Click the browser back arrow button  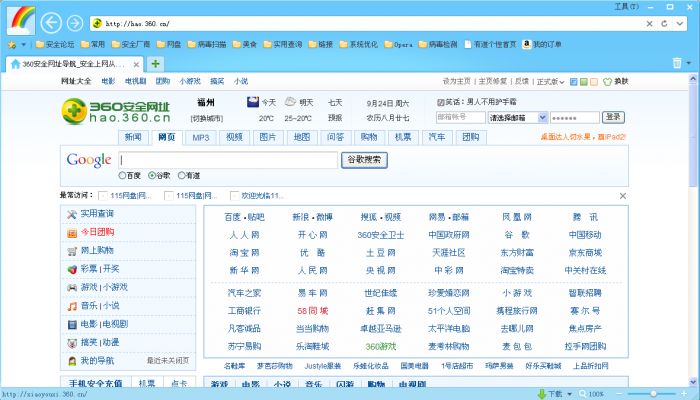click(51, 23)
